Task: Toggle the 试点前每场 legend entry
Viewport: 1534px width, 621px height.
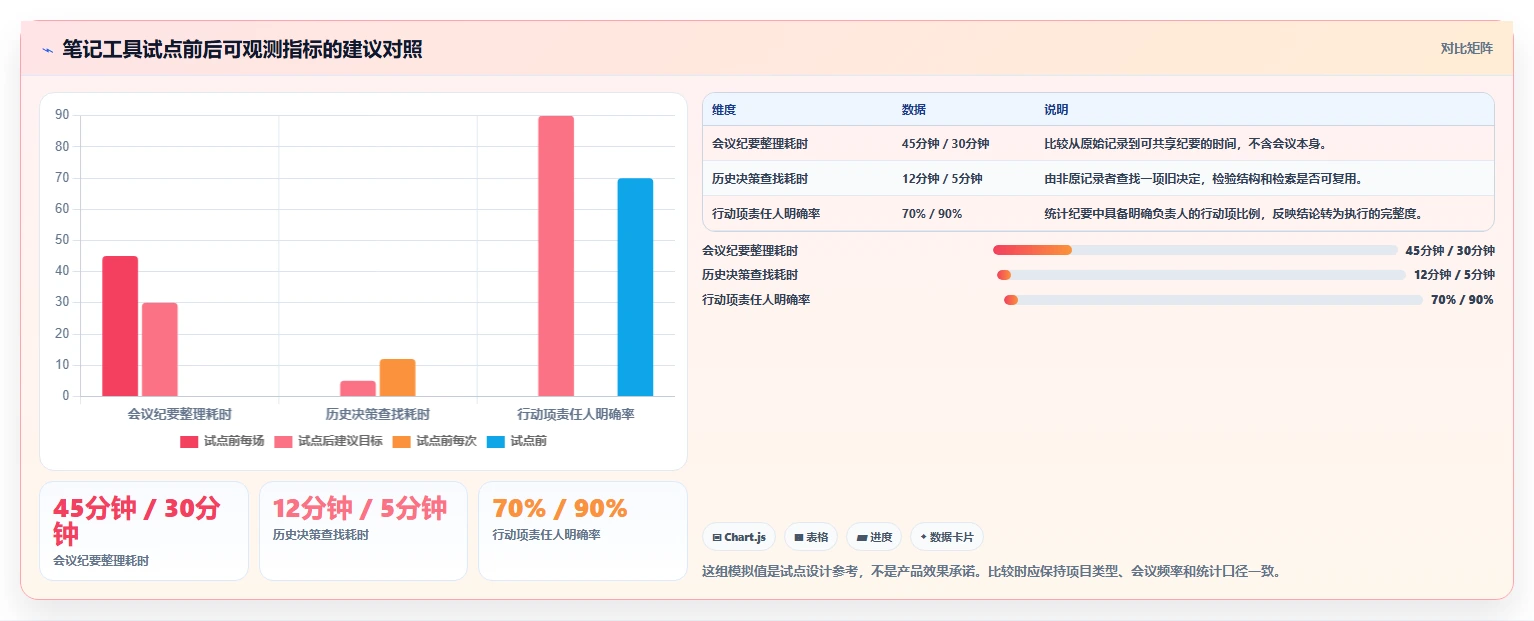Action: point(222,441)
